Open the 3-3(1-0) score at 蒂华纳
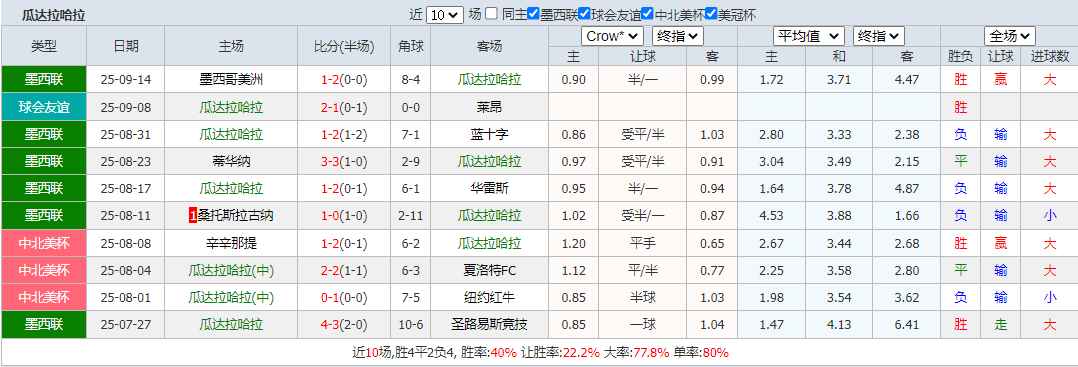The height and width of the screenshot is (367, 1078). click(x=344, y=162)
